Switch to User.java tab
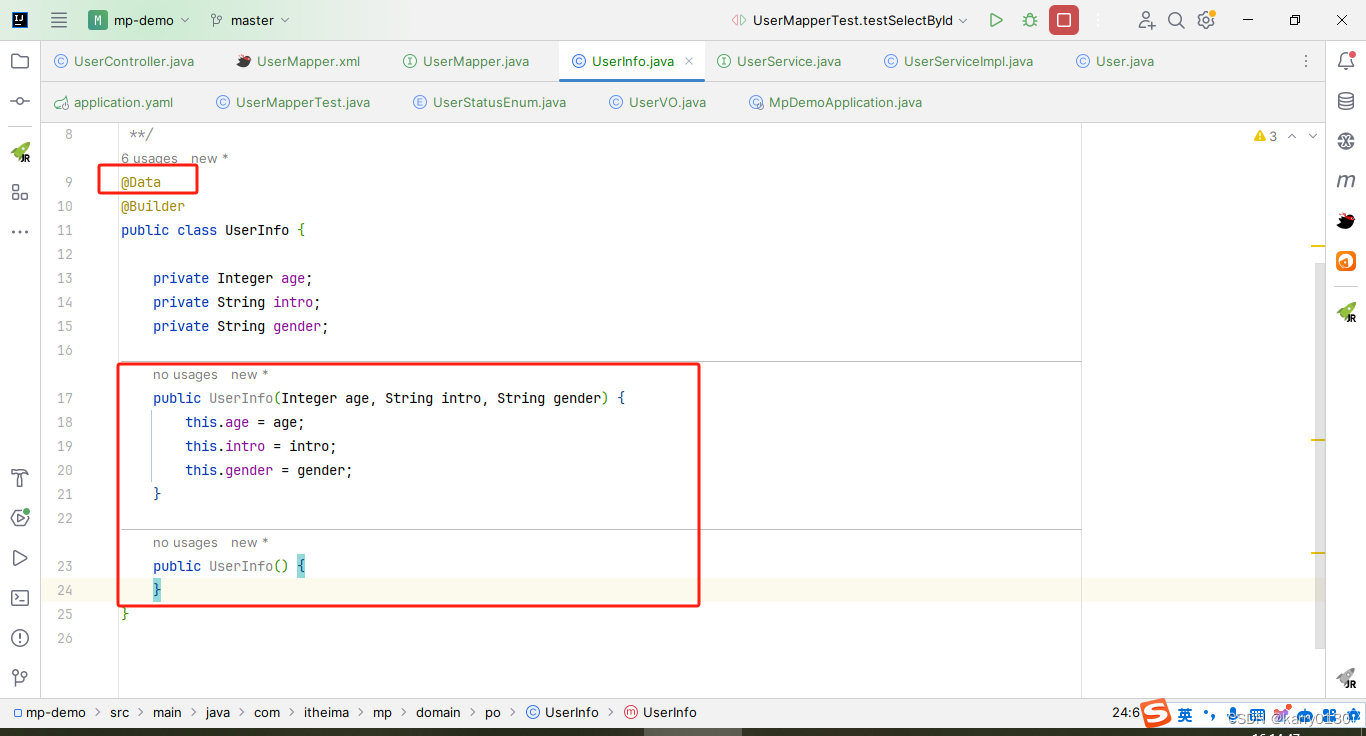This screenshot has width=1366, height=736. pyautogui.click(x=1115, y=61)
